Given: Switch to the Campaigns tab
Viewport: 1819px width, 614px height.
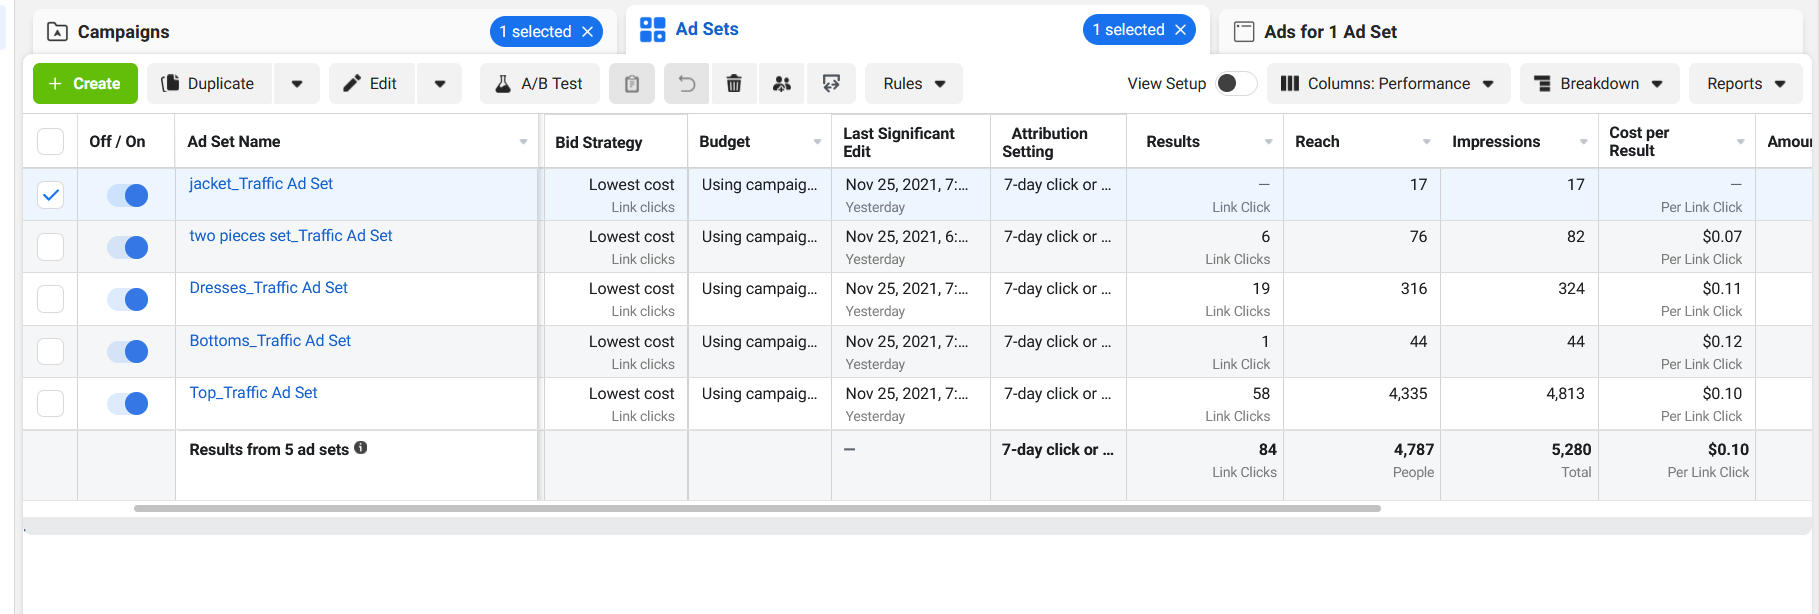Looking at the screenshot, I should click(124, 32).
